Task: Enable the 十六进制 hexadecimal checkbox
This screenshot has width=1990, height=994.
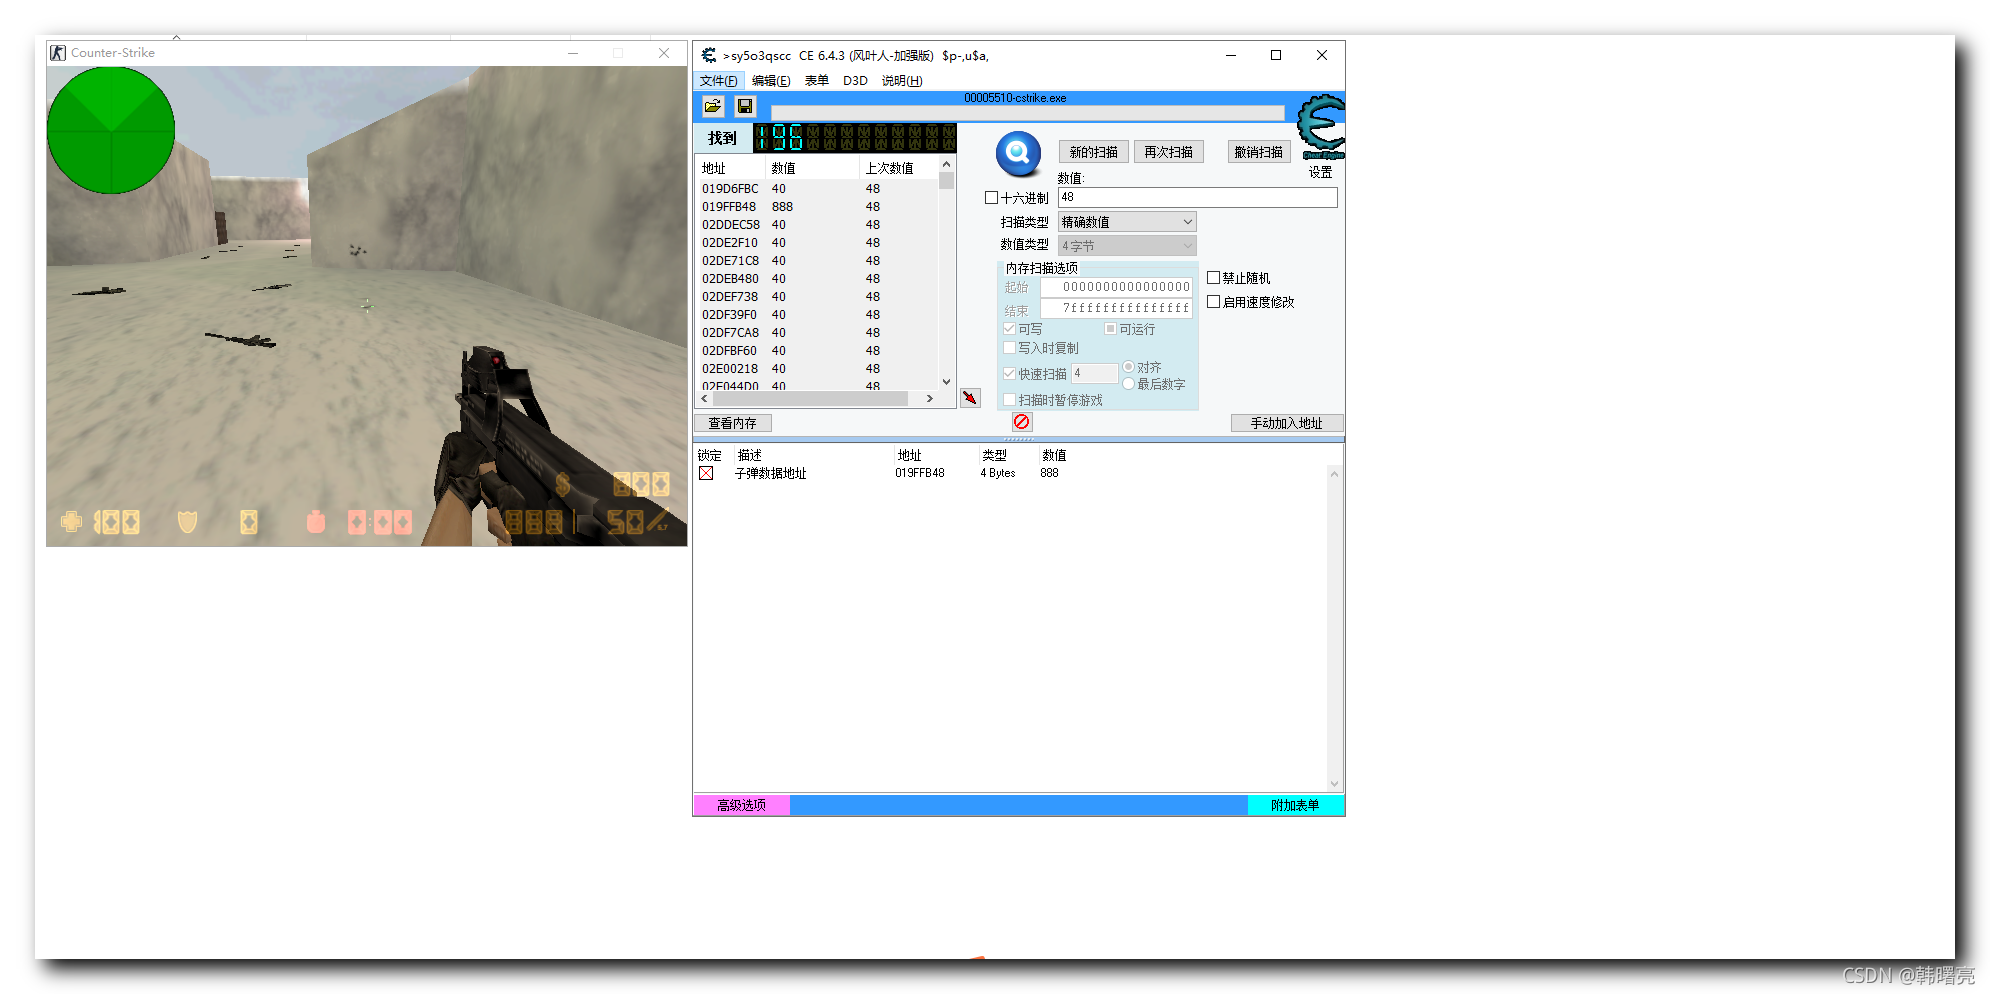Action: coord(991,198)
